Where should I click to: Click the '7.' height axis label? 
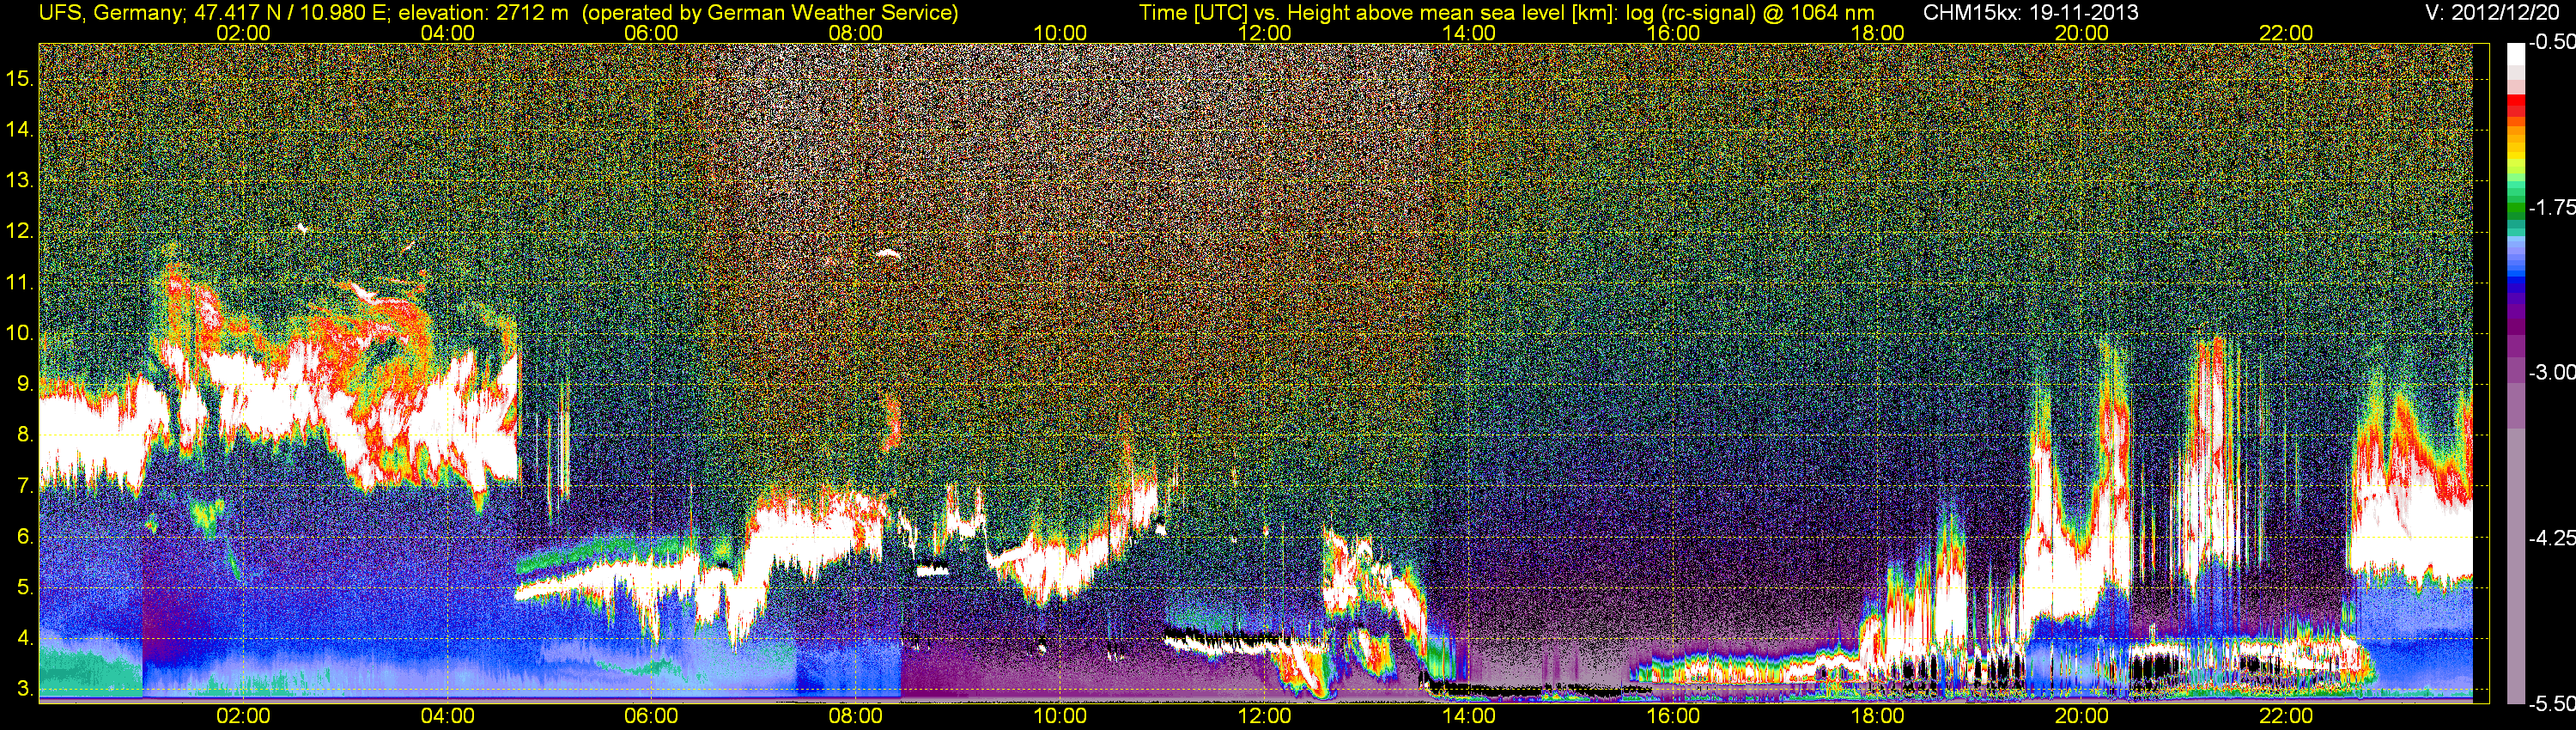click(x=25, y=486)
